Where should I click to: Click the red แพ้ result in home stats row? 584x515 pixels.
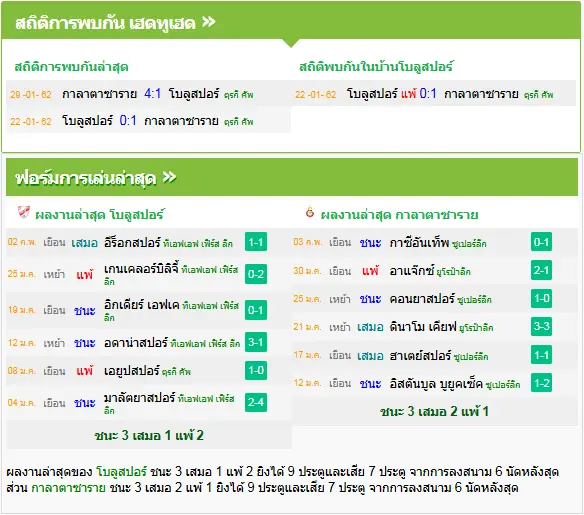(409, 93)
